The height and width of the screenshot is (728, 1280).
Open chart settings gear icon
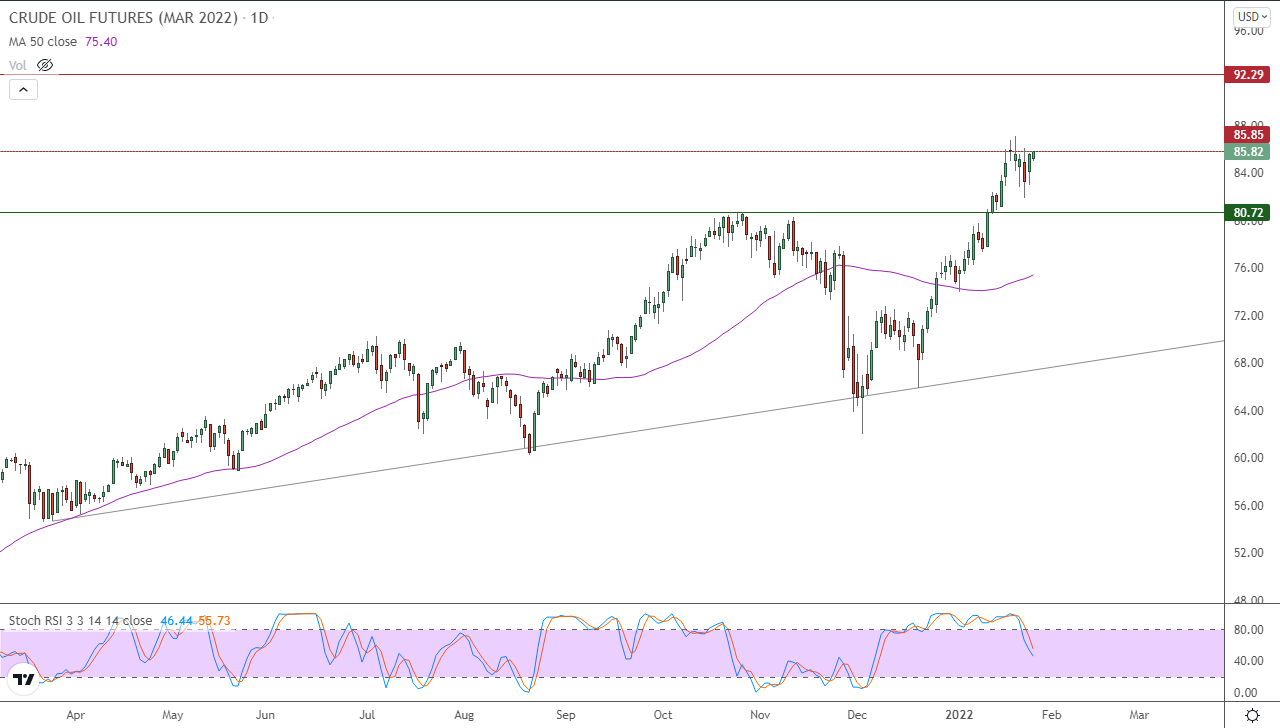tap(1252, 715)
